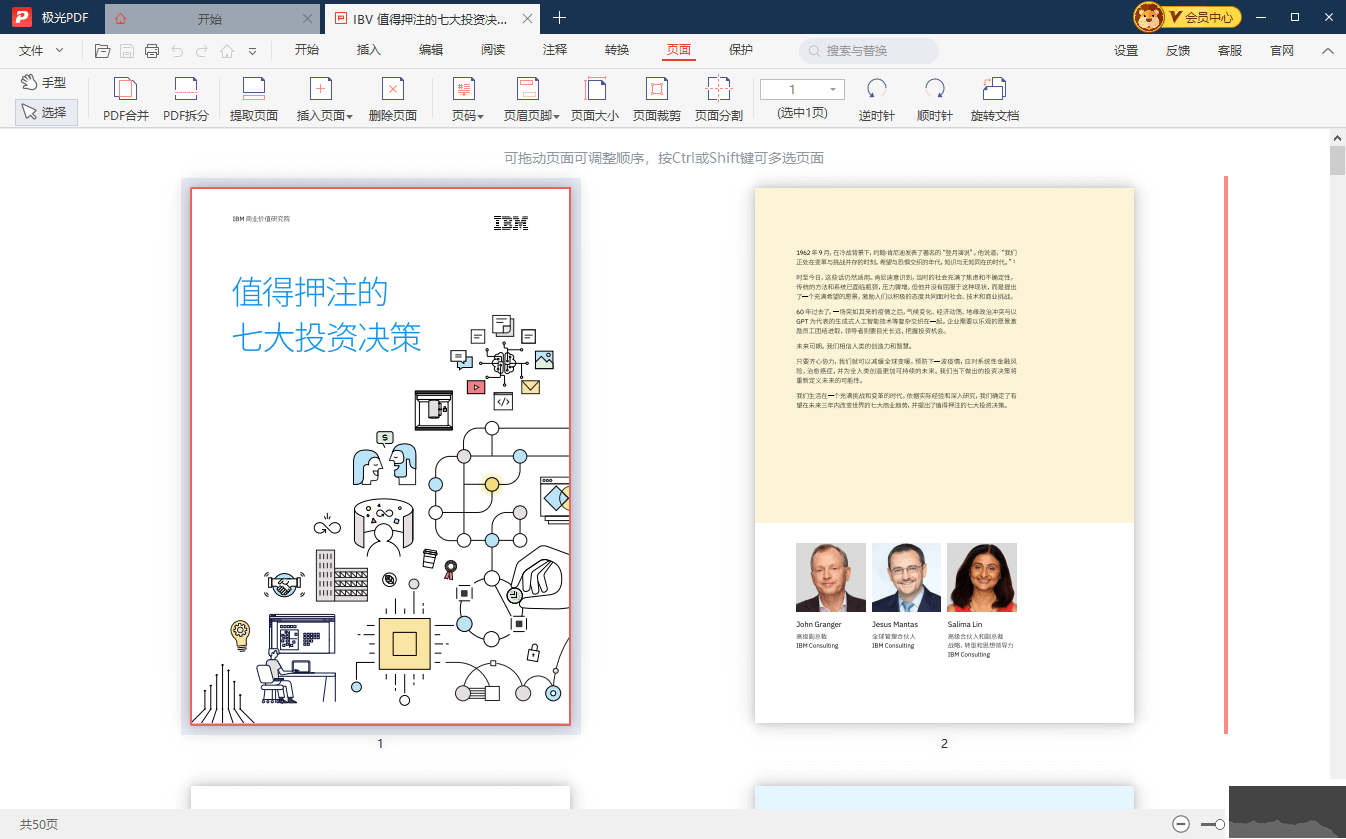Image resolution: width=1346 pixels, height=839 pixels.
Task: Click the 会员中心 member center button
Action: (x=1188, y=17)
